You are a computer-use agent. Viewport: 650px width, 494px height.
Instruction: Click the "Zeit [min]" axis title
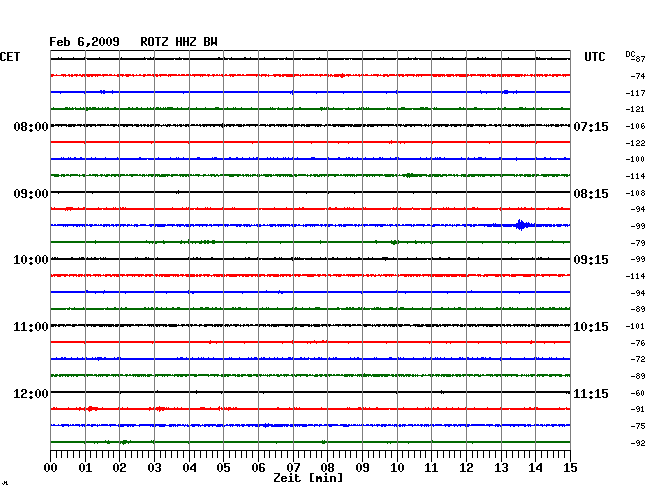(308, 478)
